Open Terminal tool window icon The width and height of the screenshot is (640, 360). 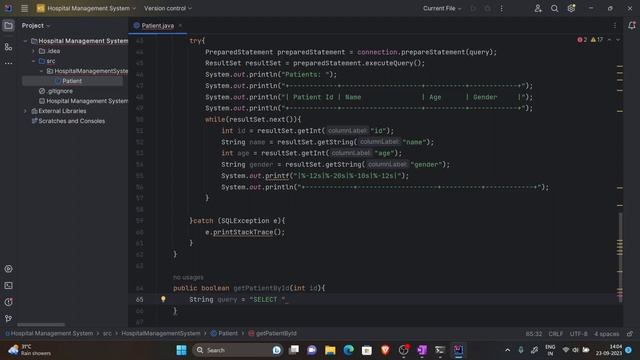8,286
